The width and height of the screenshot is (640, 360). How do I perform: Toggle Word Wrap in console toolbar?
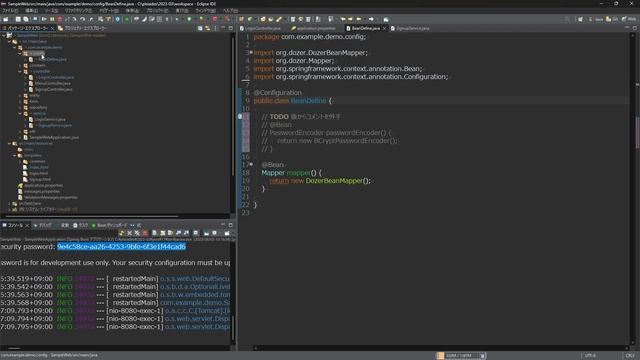click(x=171, y=233)
